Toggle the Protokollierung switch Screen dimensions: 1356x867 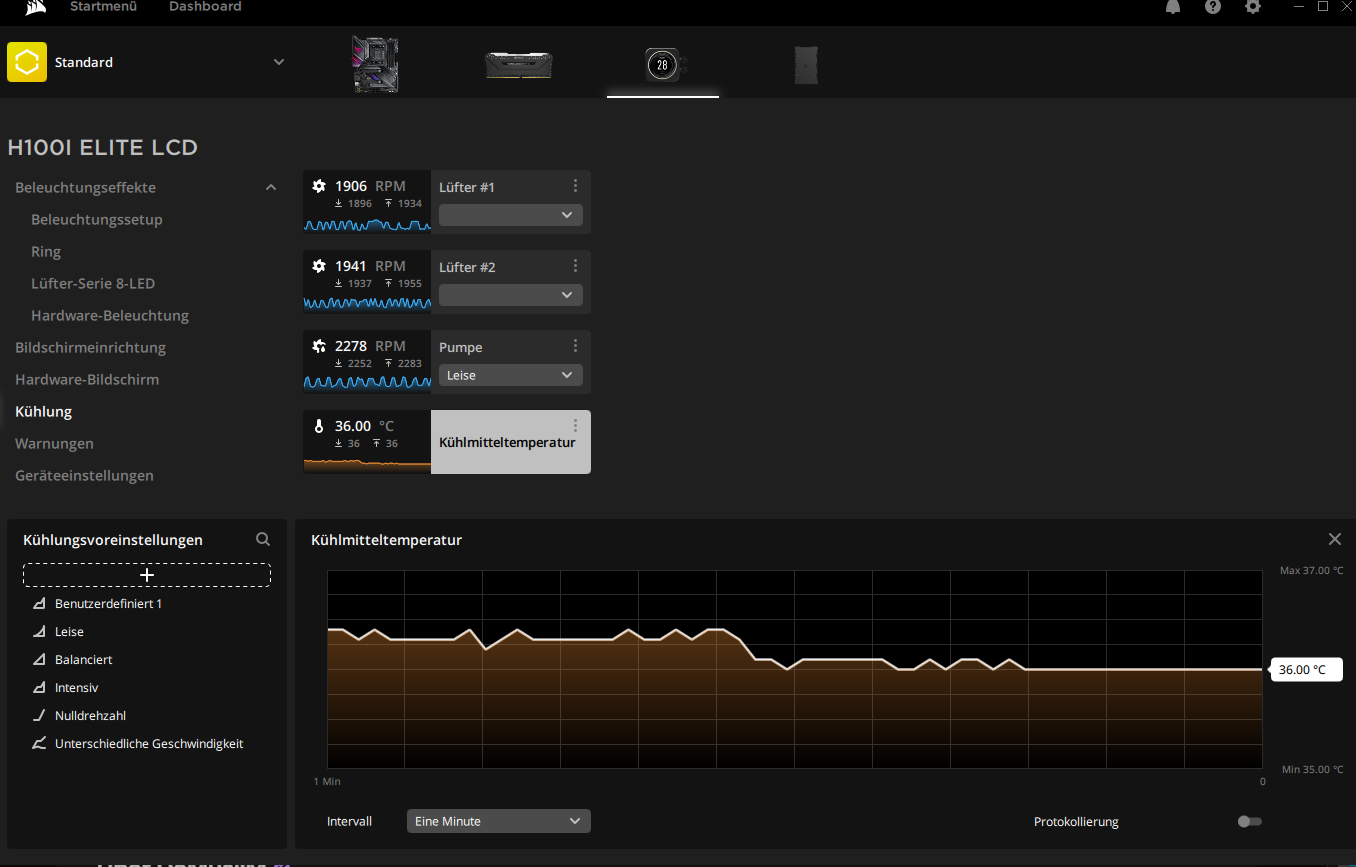1249,821
